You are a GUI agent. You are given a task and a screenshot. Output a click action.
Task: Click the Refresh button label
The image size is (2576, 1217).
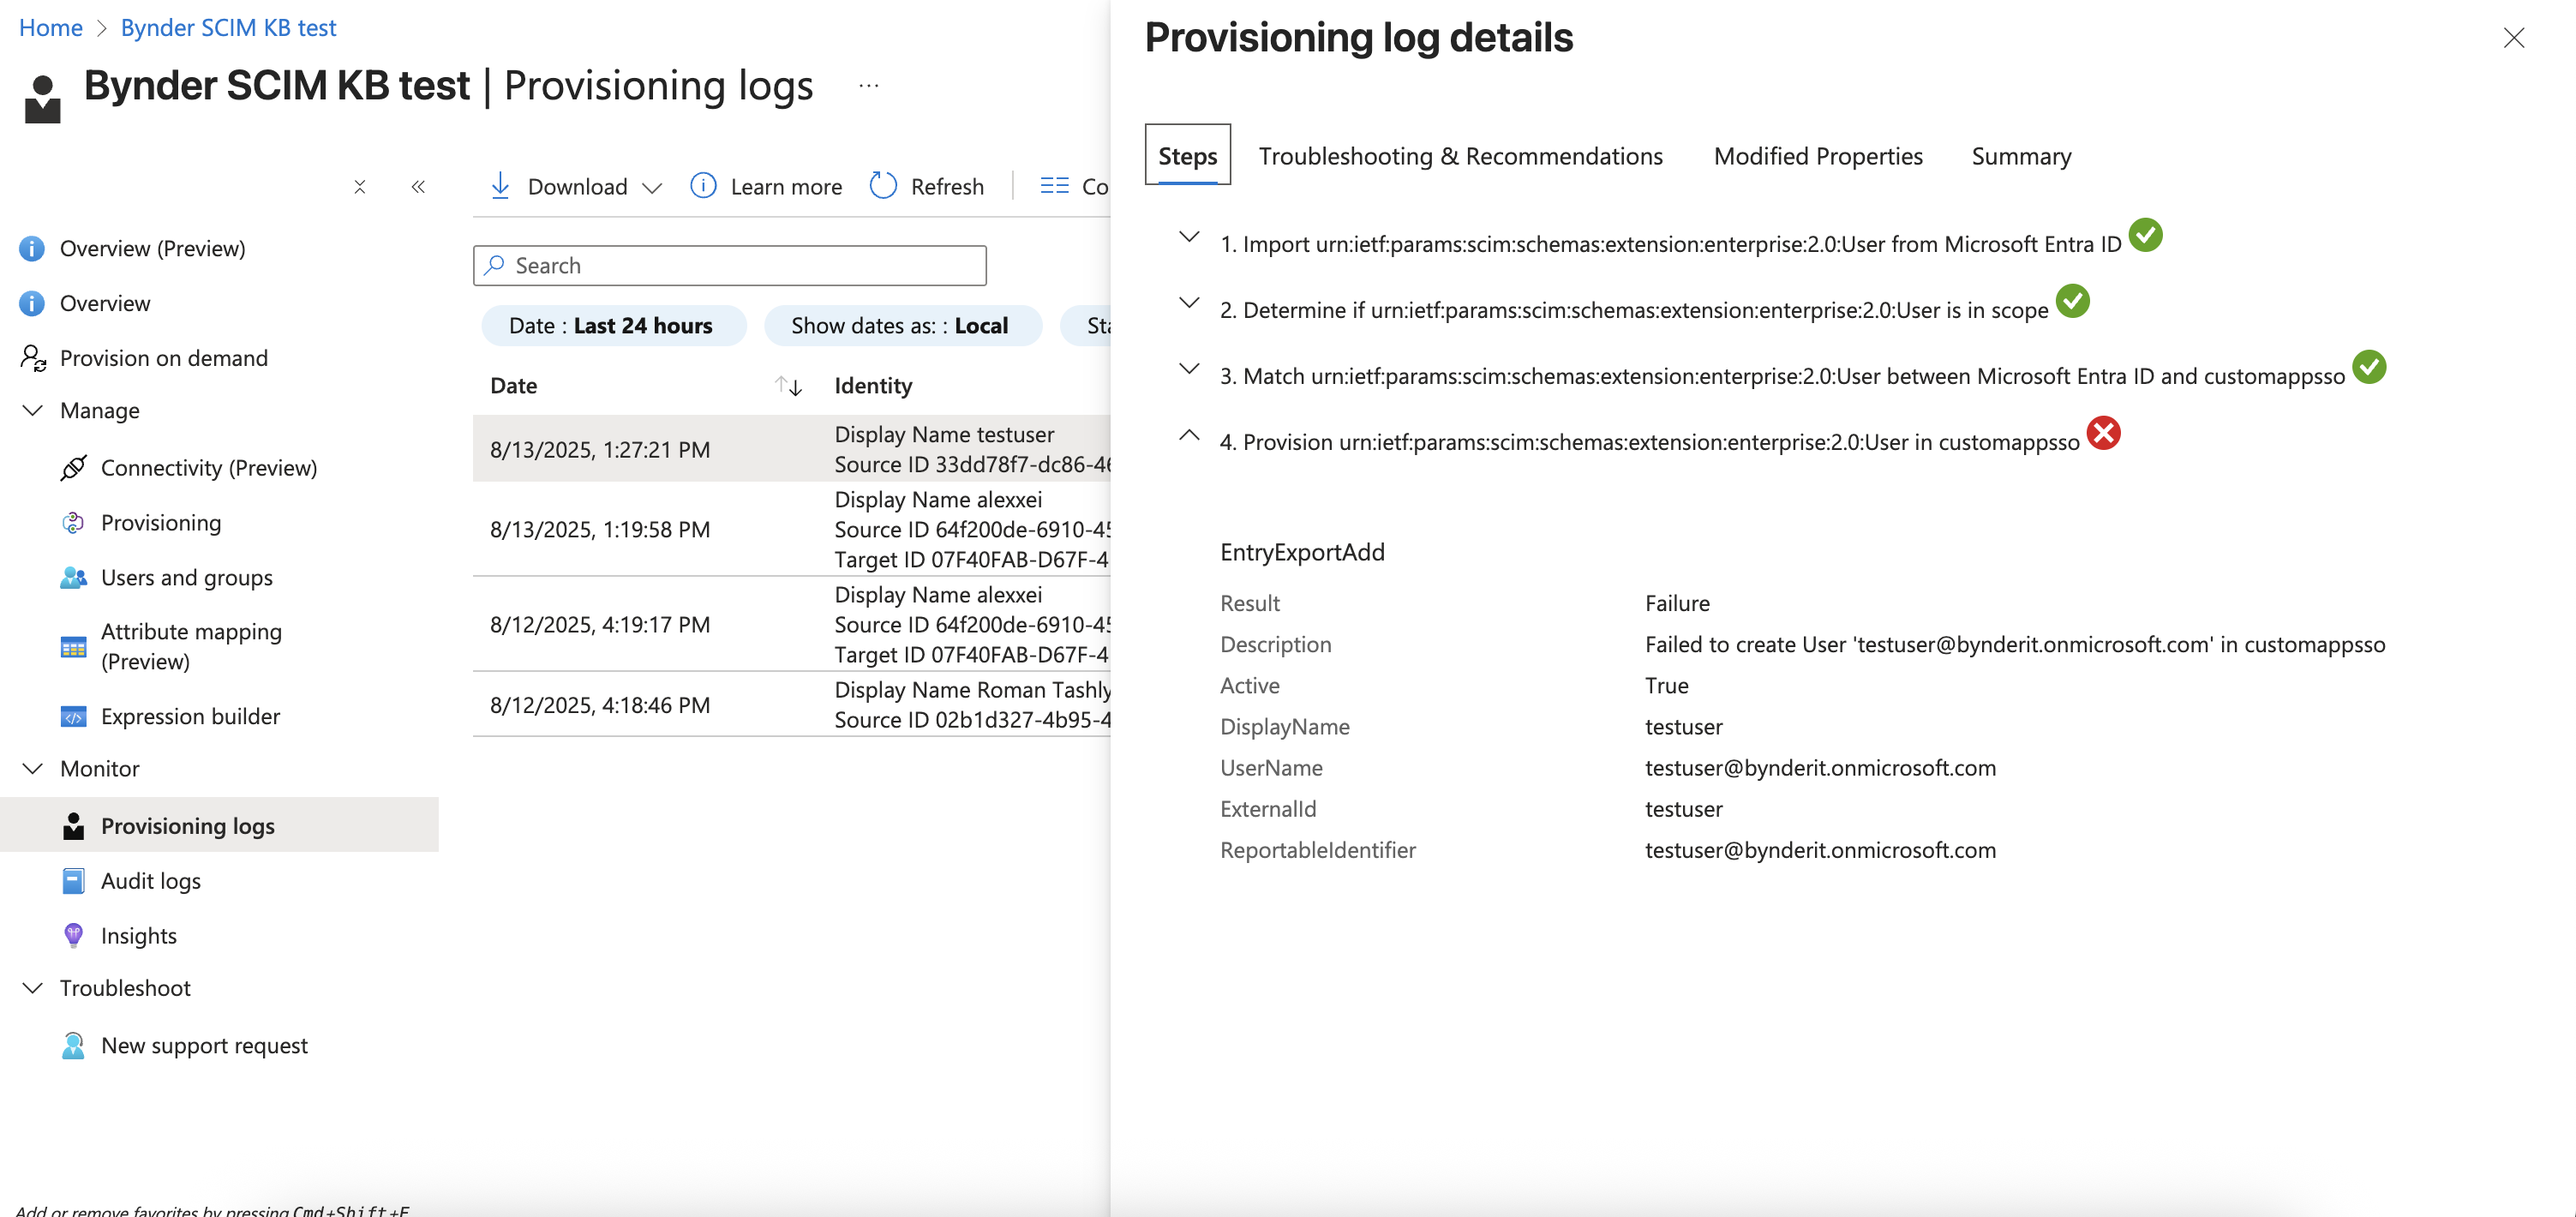[x=947, y=187]
